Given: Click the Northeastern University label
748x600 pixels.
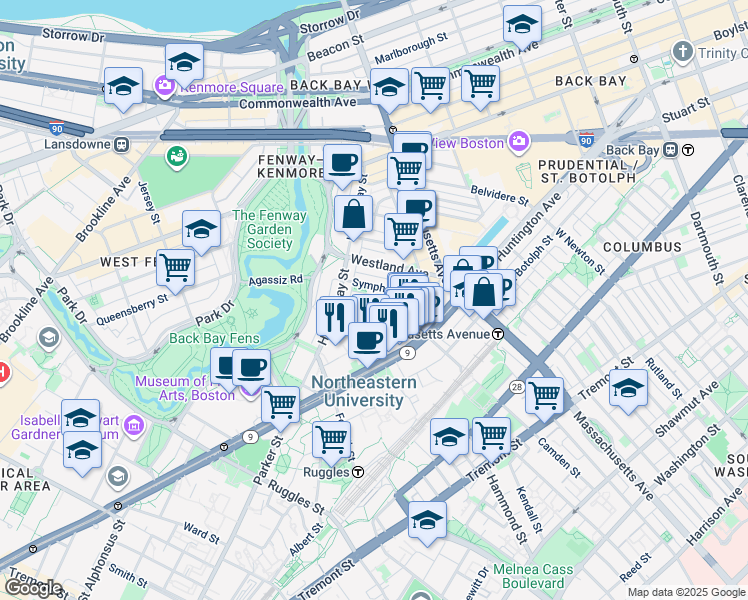Looking at the screenshot, I should (364, 391).
